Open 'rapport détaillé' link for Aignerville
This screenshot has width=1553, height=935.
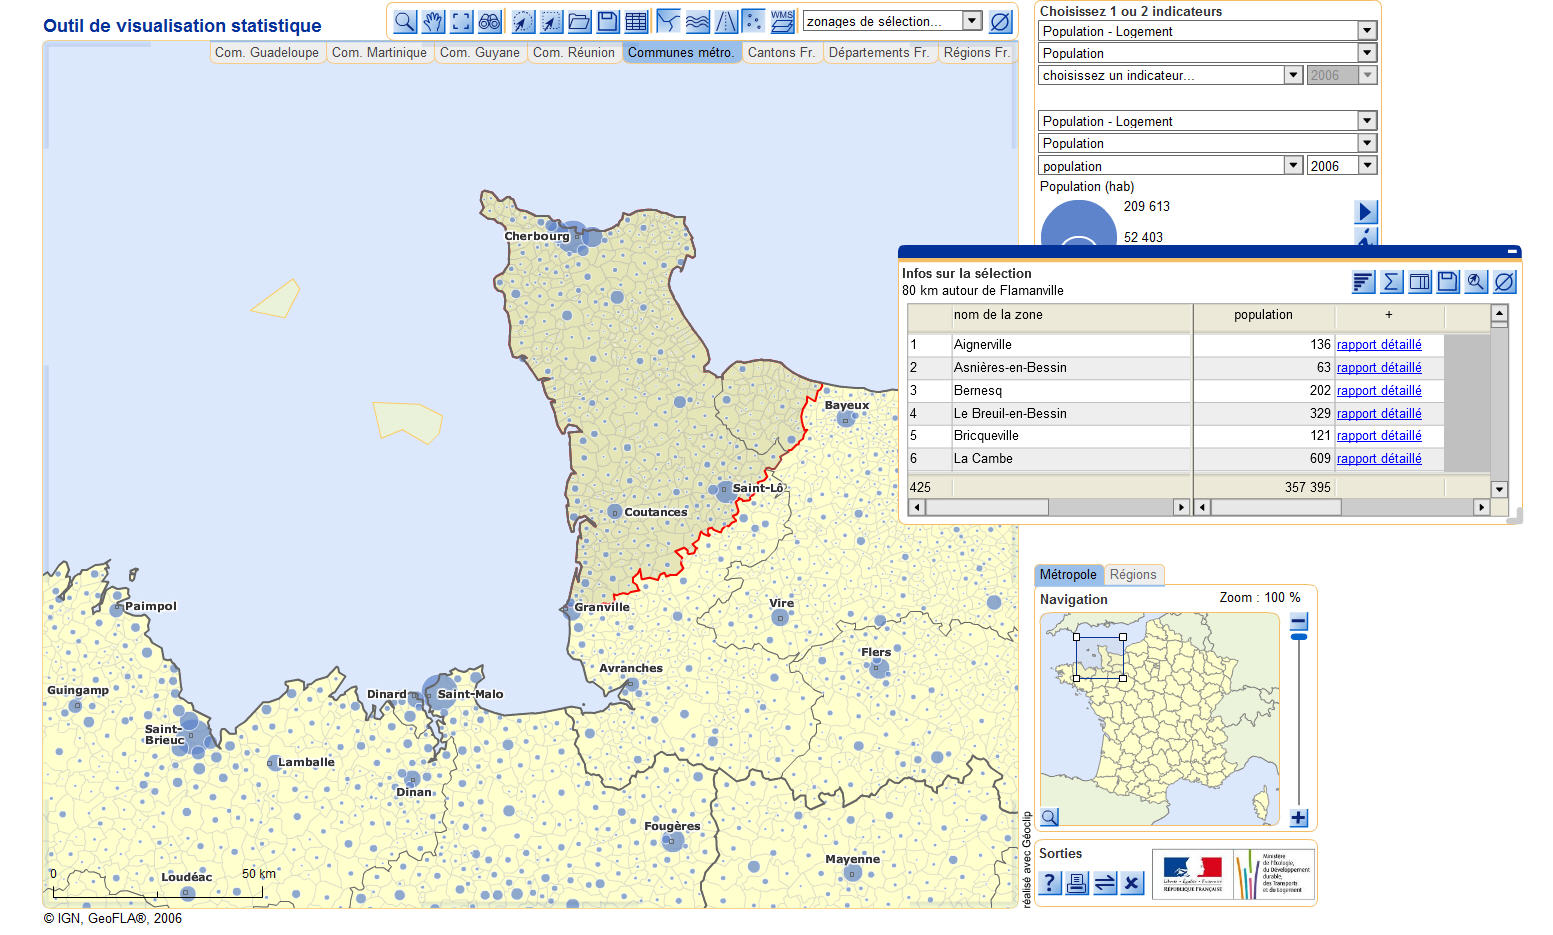(1379, 345)
